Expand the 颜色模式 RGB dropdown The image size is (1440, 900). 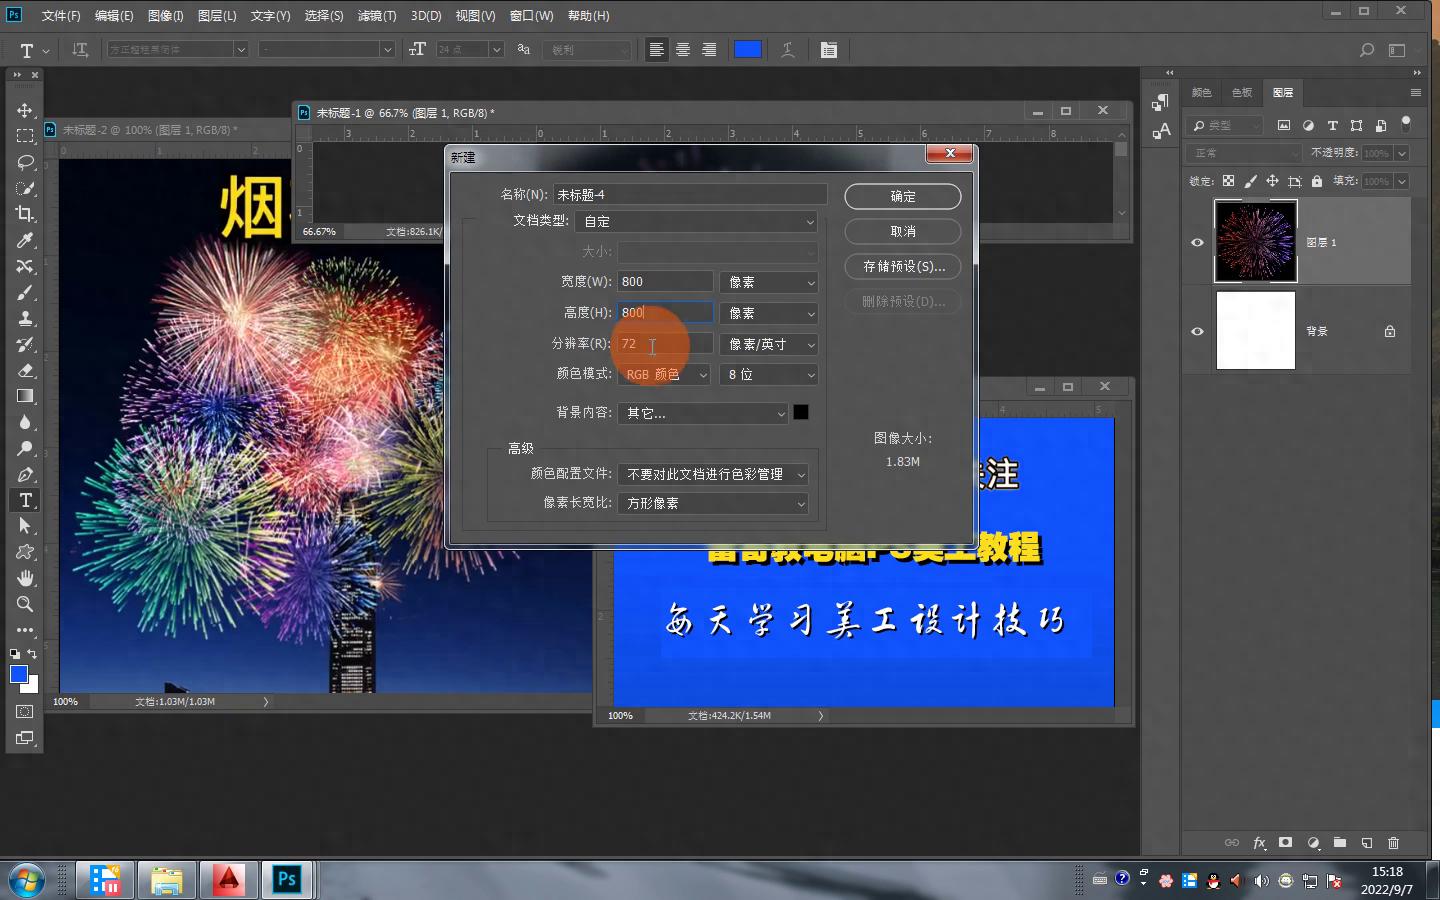coord(664,374)
